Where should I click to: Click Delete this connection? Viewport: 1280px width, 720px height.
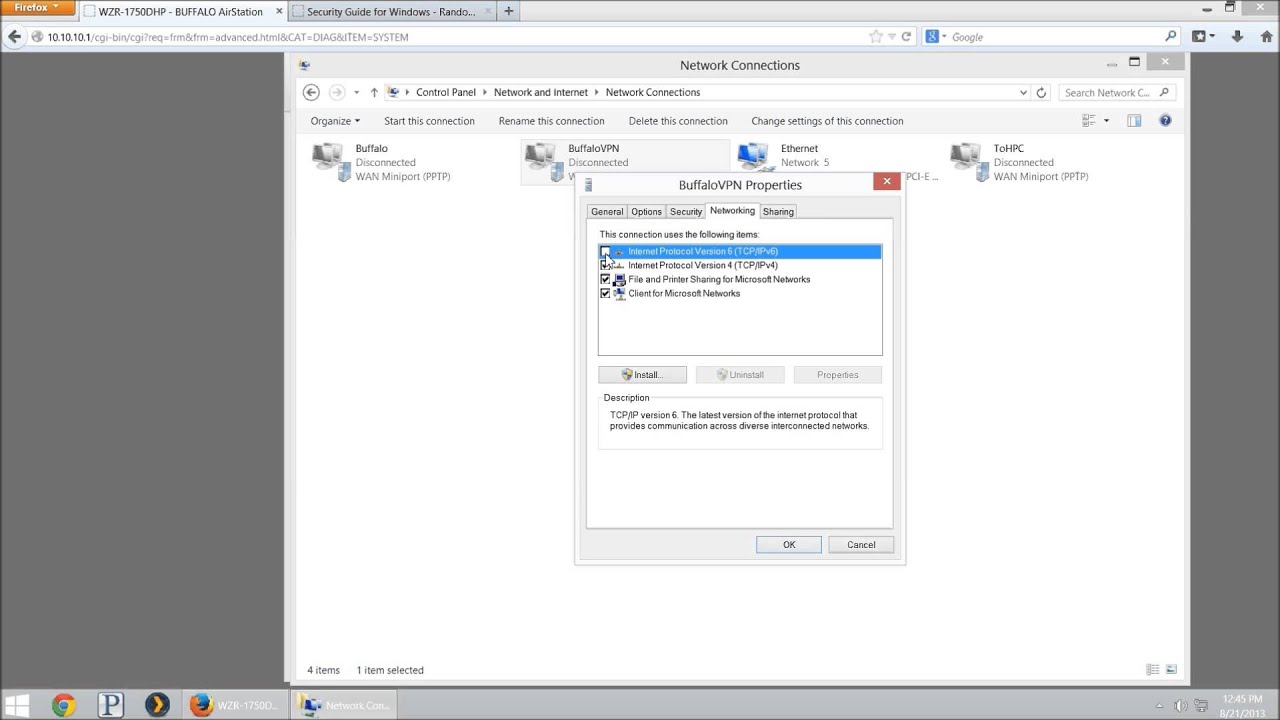(x=678, y=121)
